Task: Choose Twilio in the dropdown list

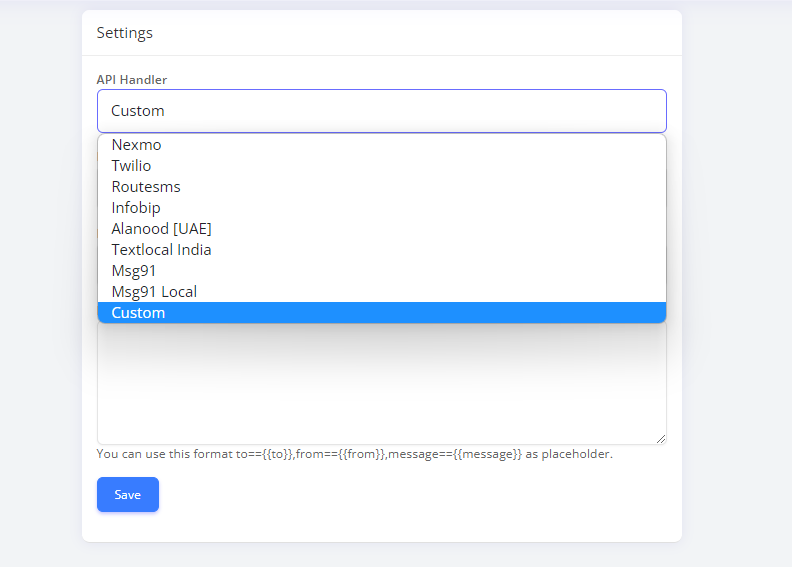Action: [381, 166]
